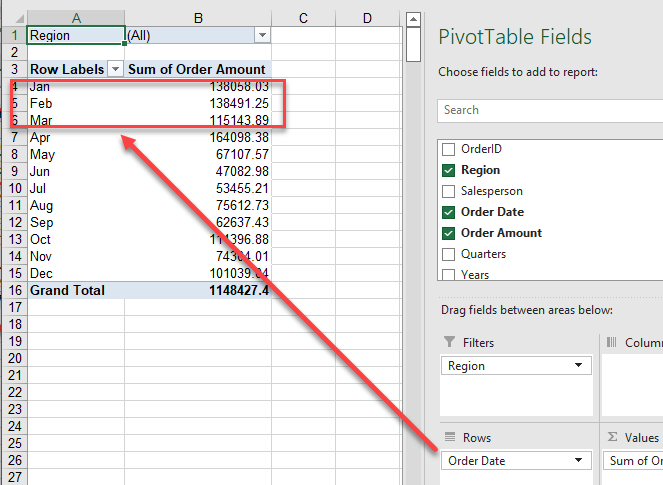The width and height of the screenshot is (663, 485).
Task: Click the select-all corner of the worksheet
Action: (13, 17)
